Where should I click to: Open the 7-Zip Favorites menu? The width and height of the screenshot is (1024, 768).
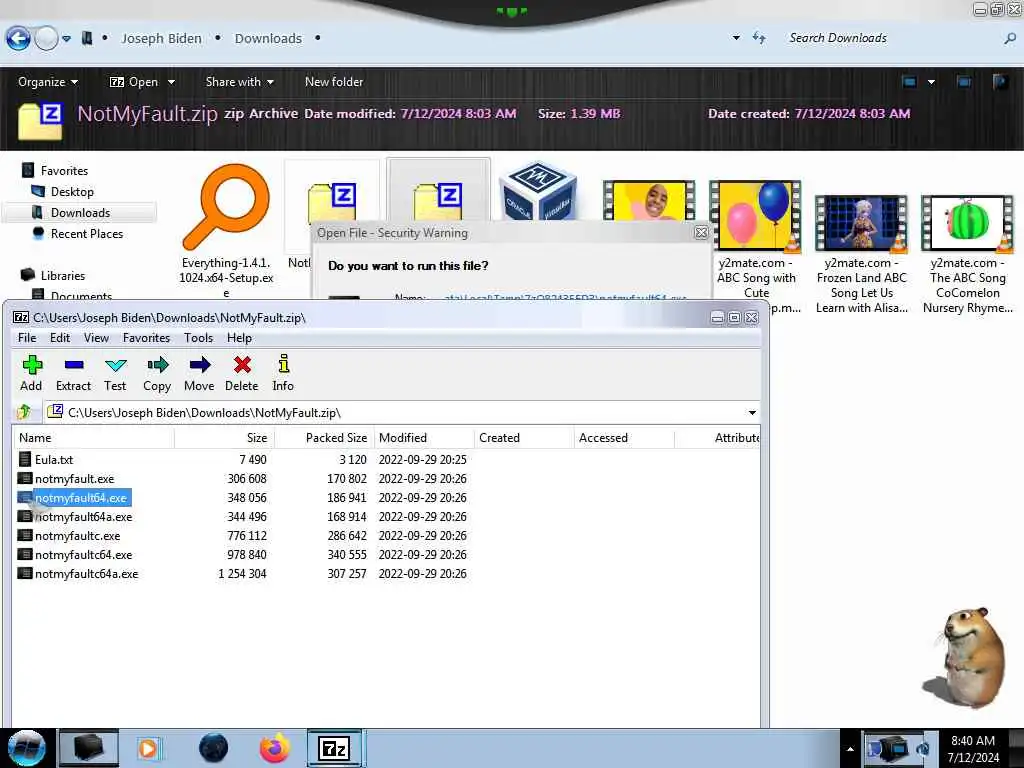[x=146, y=338]
